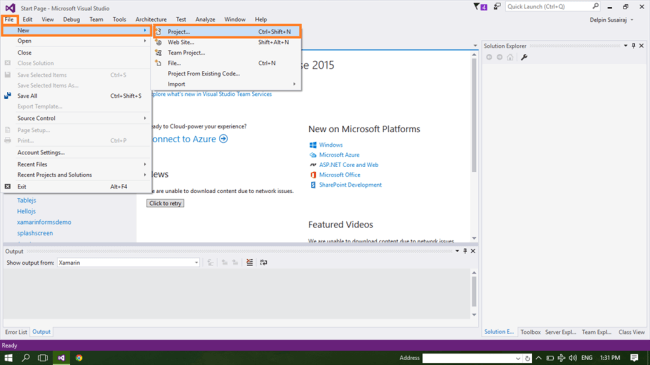
Task: Open the SharePoint Development link
Action: 350,185
